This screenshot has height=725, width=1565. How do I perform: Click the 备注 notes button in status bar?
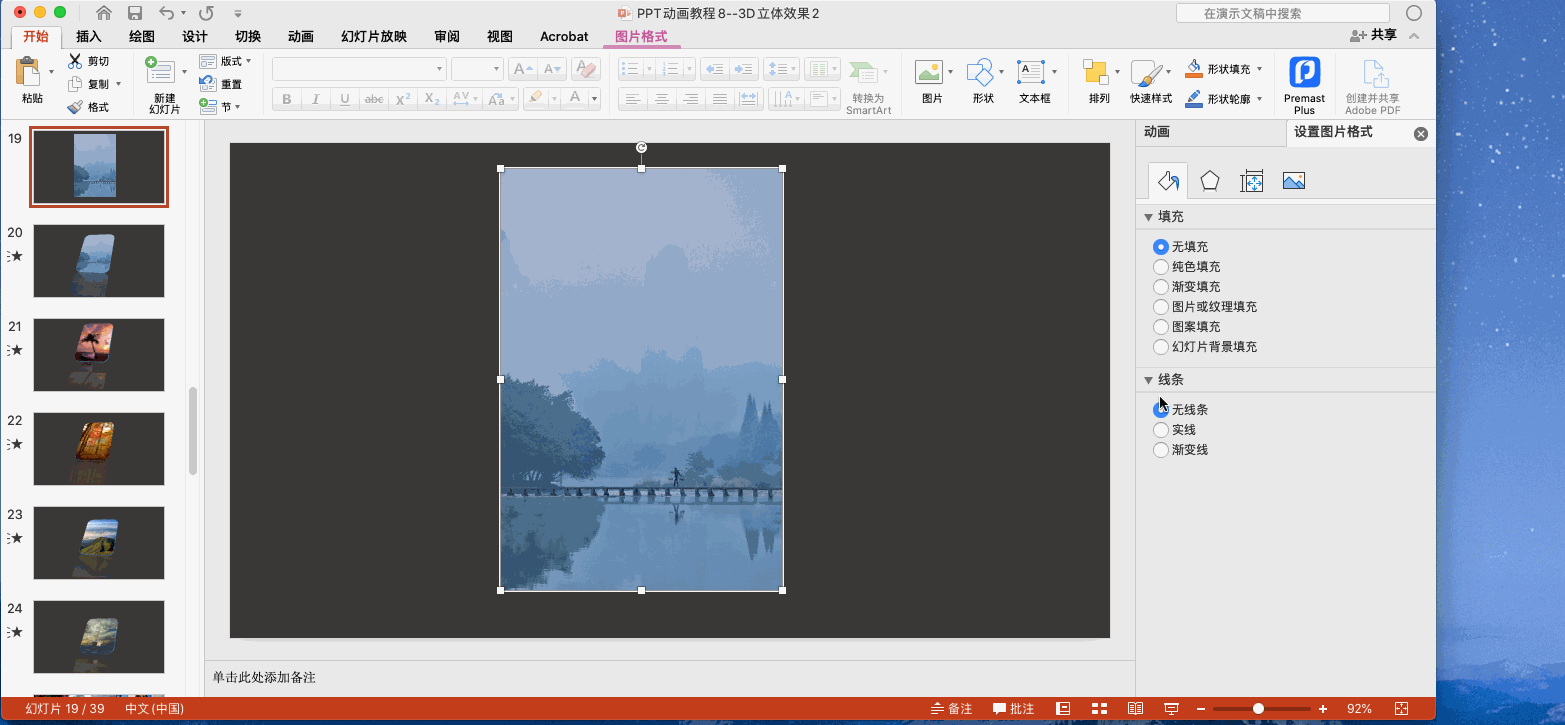click(950, 709)
